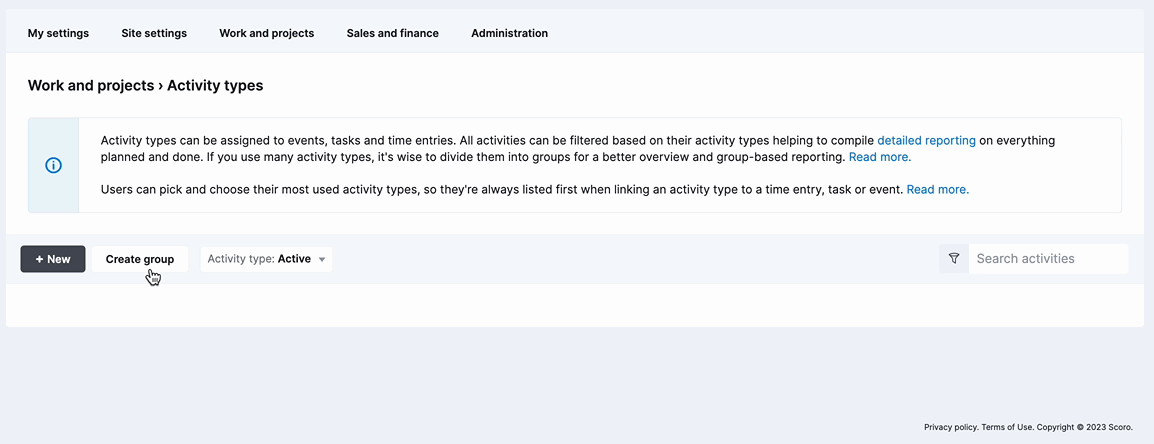Open the Terms of Use footer link
Image resolution: width=1154 pixels, height=444 pixels.
(1008, 427)
